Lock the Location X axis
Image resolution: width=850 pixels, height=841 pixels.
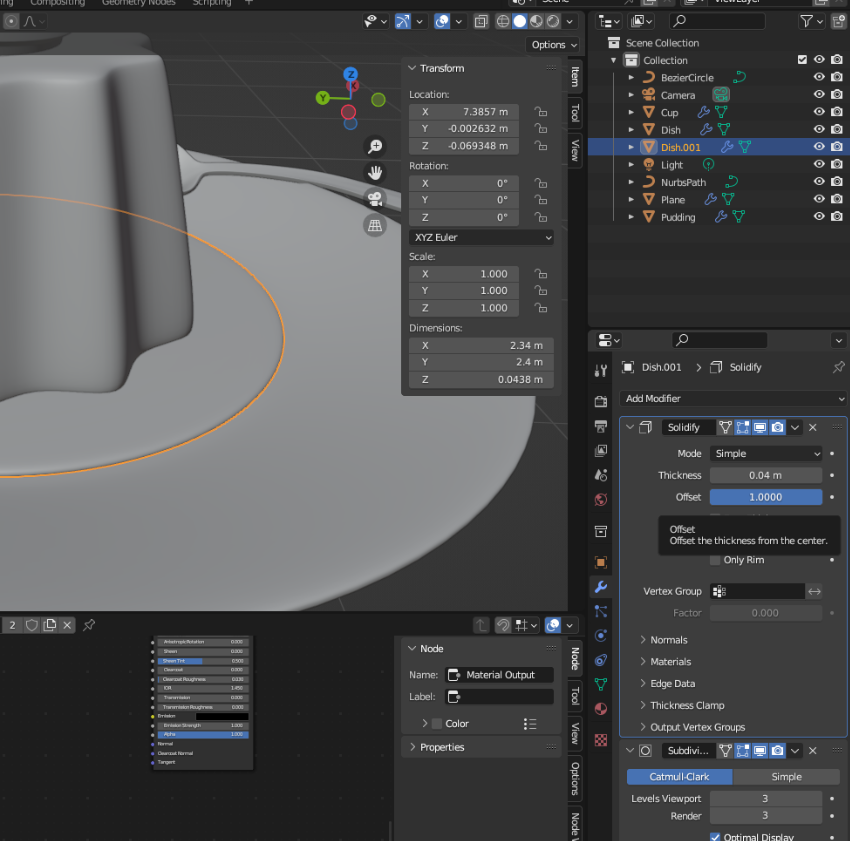[x=540, y=112]
